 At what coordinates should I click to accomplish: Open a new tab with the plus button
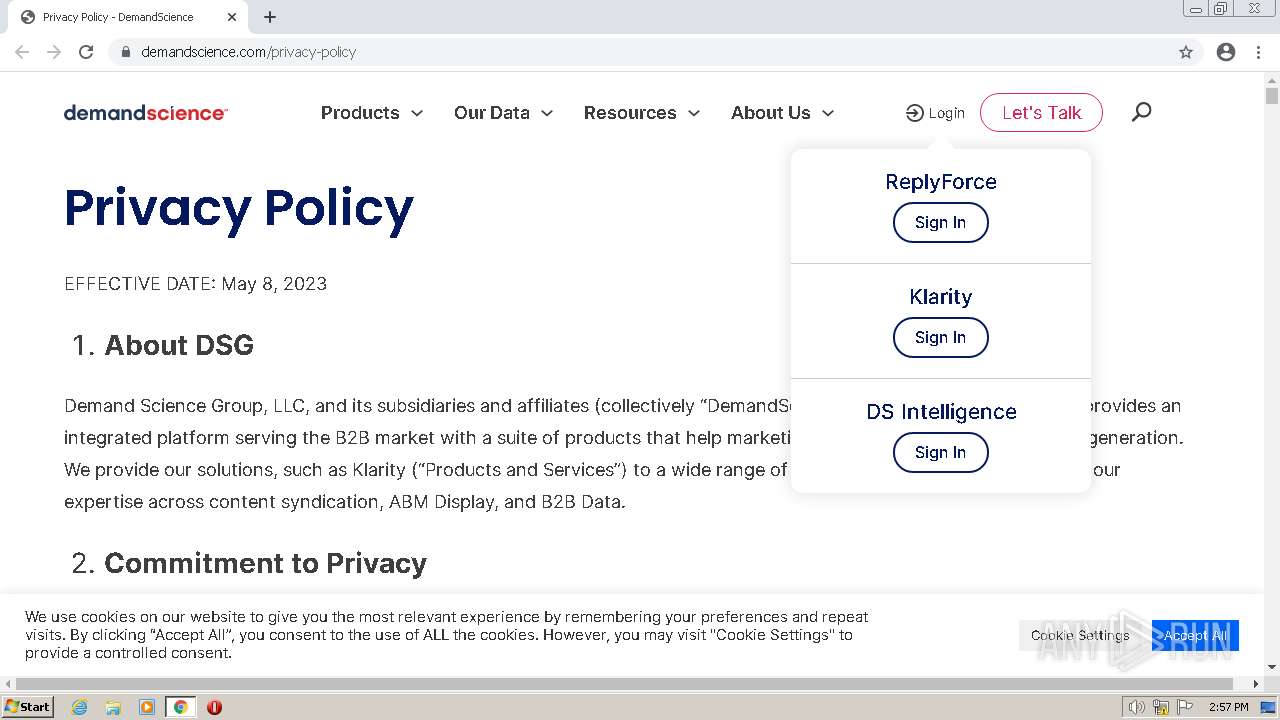pos(270,17)
